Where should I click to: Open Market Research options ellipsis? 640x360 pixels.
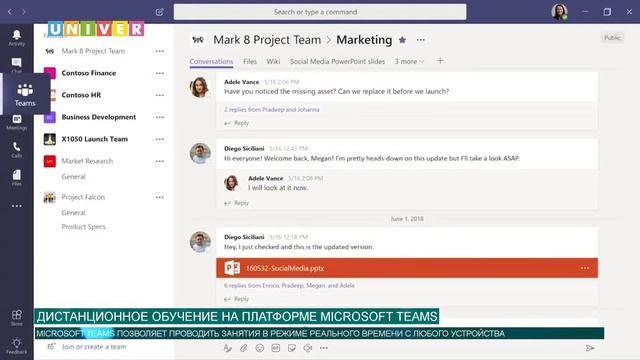click(x=160, y=161)
